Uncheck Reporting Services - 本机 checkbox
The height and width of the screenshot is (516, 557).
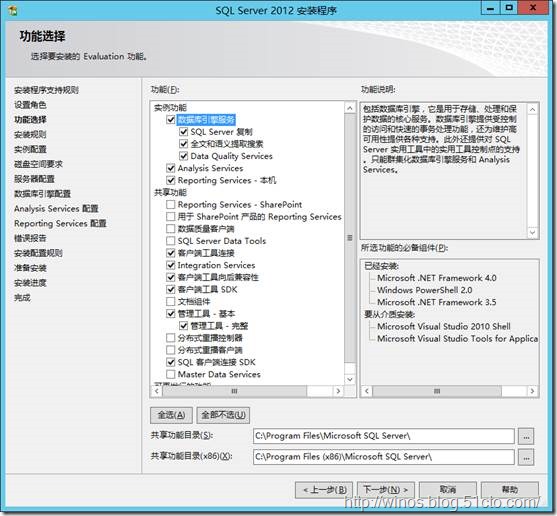171,180
